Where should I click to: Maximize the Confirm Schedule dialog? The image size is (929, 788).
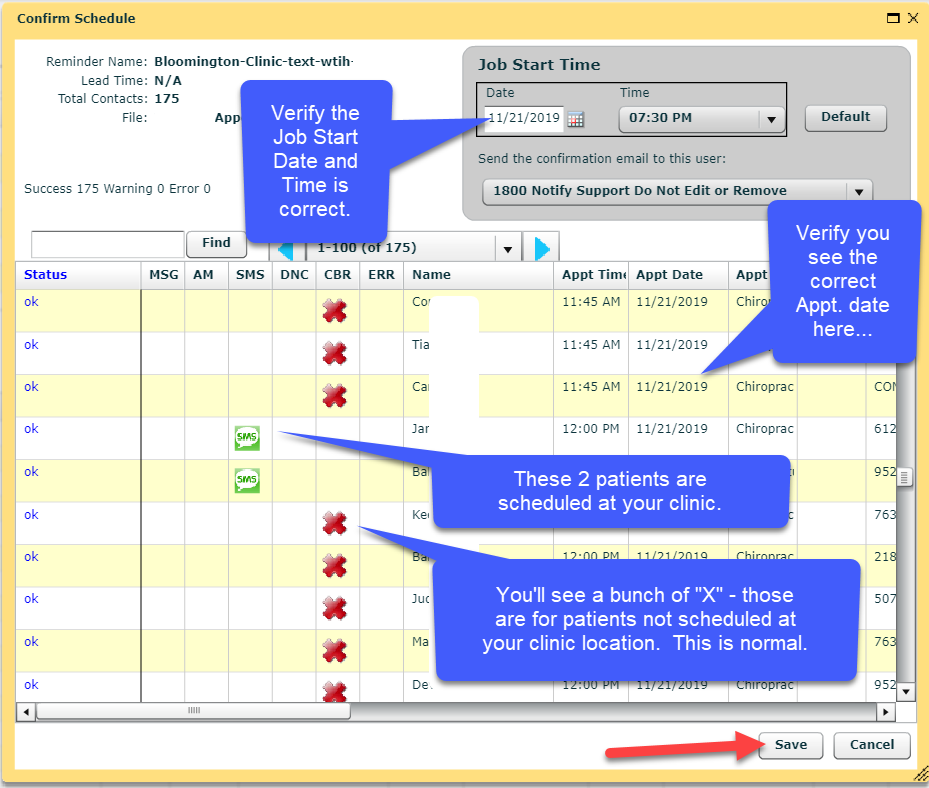tap(893, 18)
